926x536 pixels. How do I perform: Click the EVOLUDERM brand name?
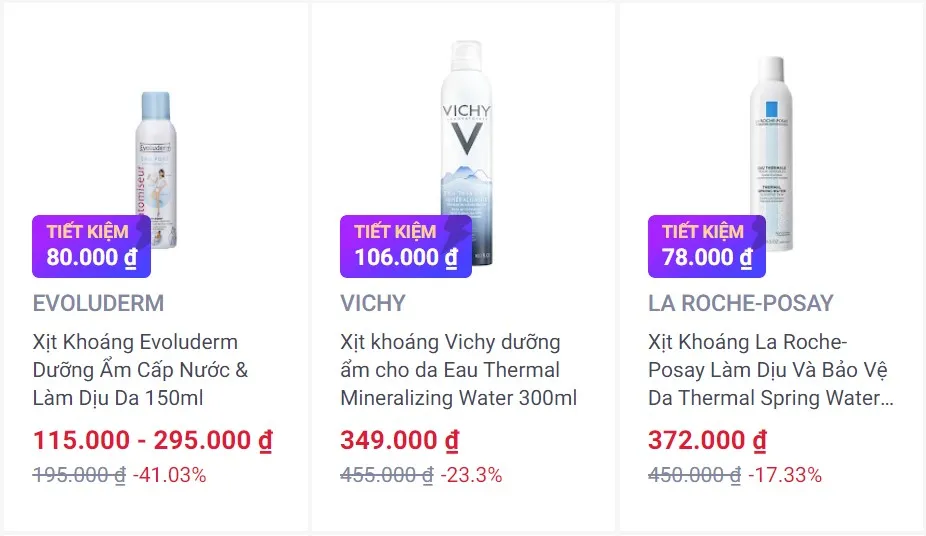point(98,303)
